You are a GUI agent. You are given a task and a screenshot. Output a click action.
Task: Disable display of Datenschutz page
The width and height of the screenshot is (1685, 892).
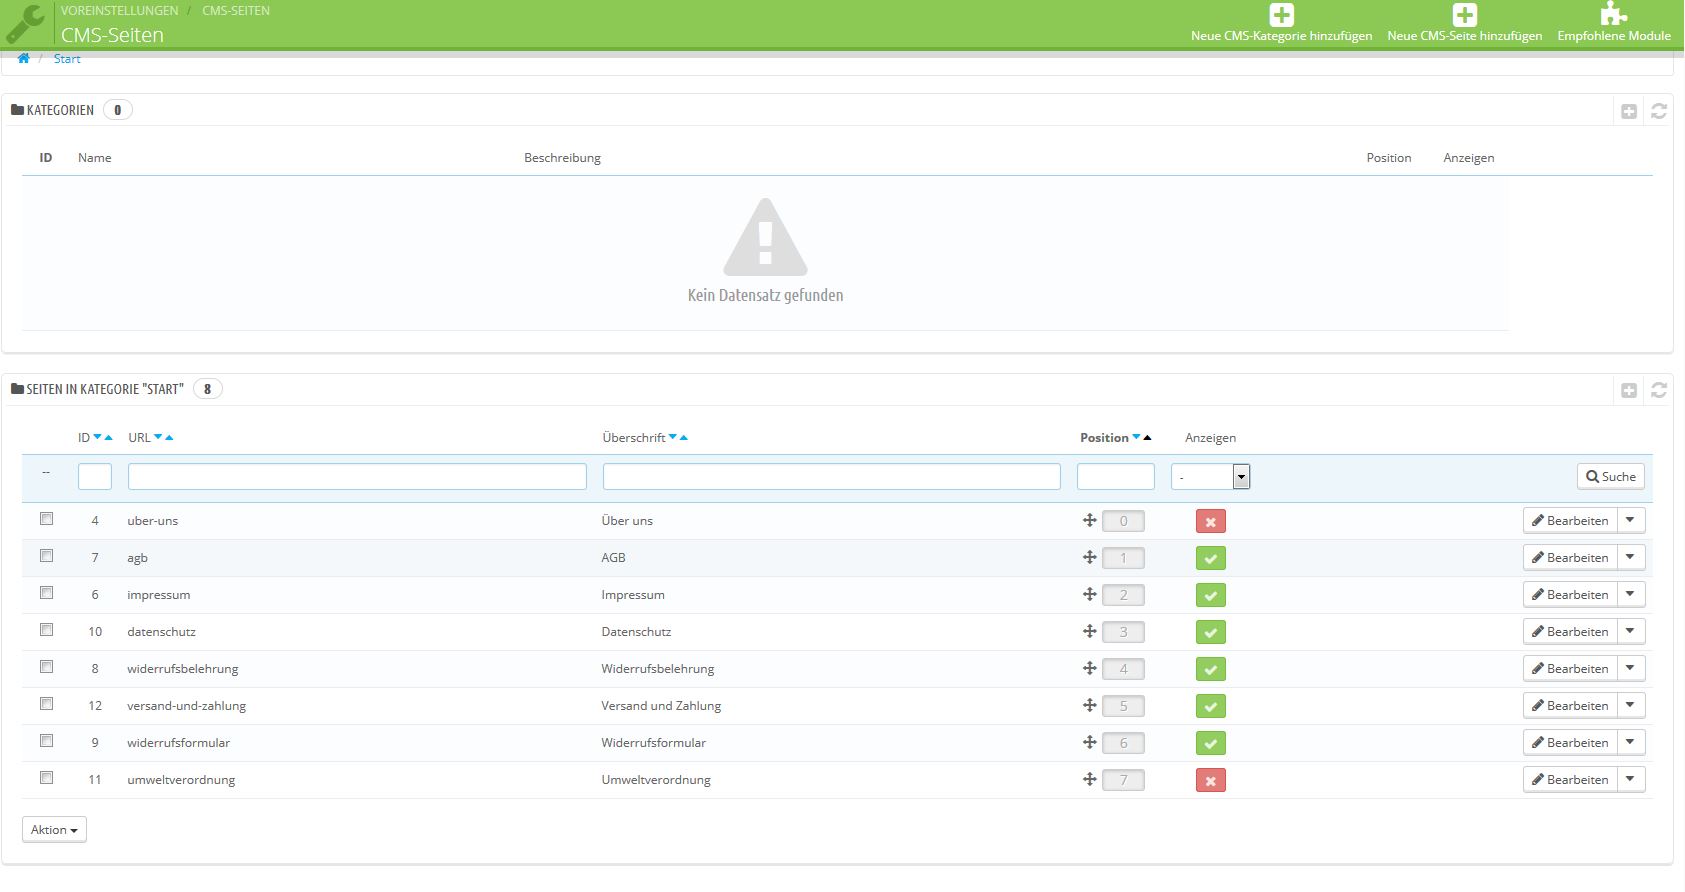1210,632
